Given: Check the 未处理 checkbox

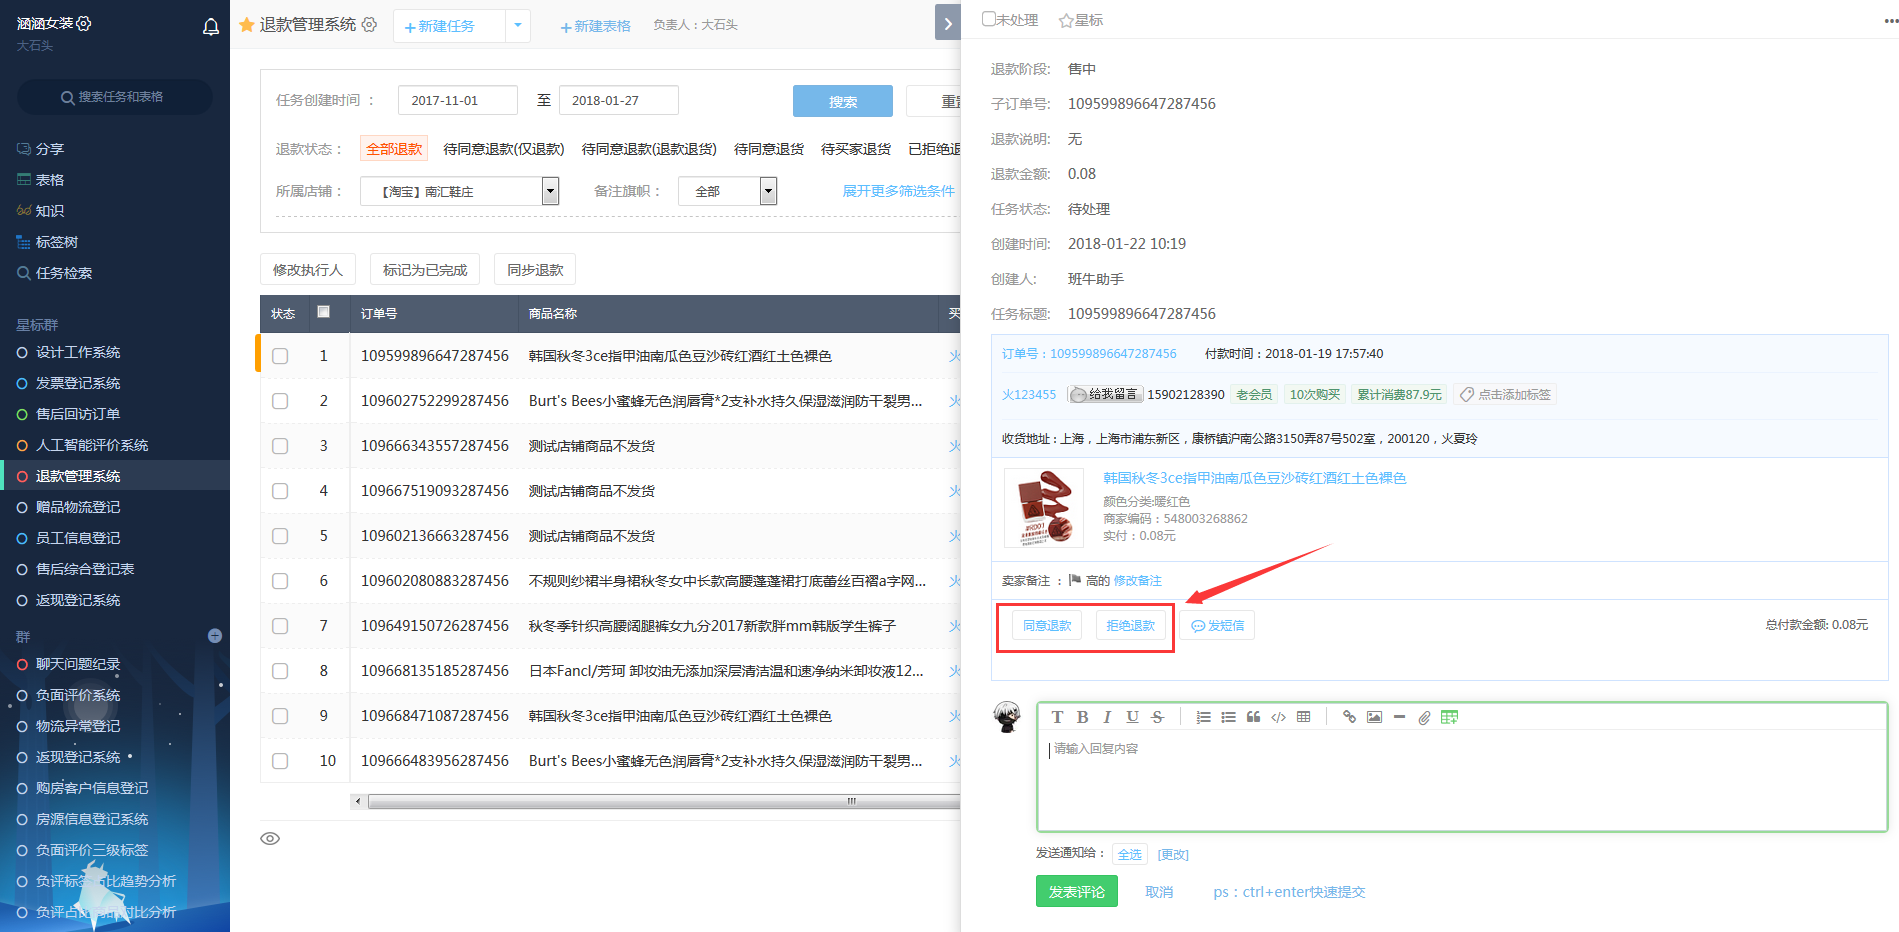Looking at the screenshot, I should pyautogui.click(x=989, y=19).
